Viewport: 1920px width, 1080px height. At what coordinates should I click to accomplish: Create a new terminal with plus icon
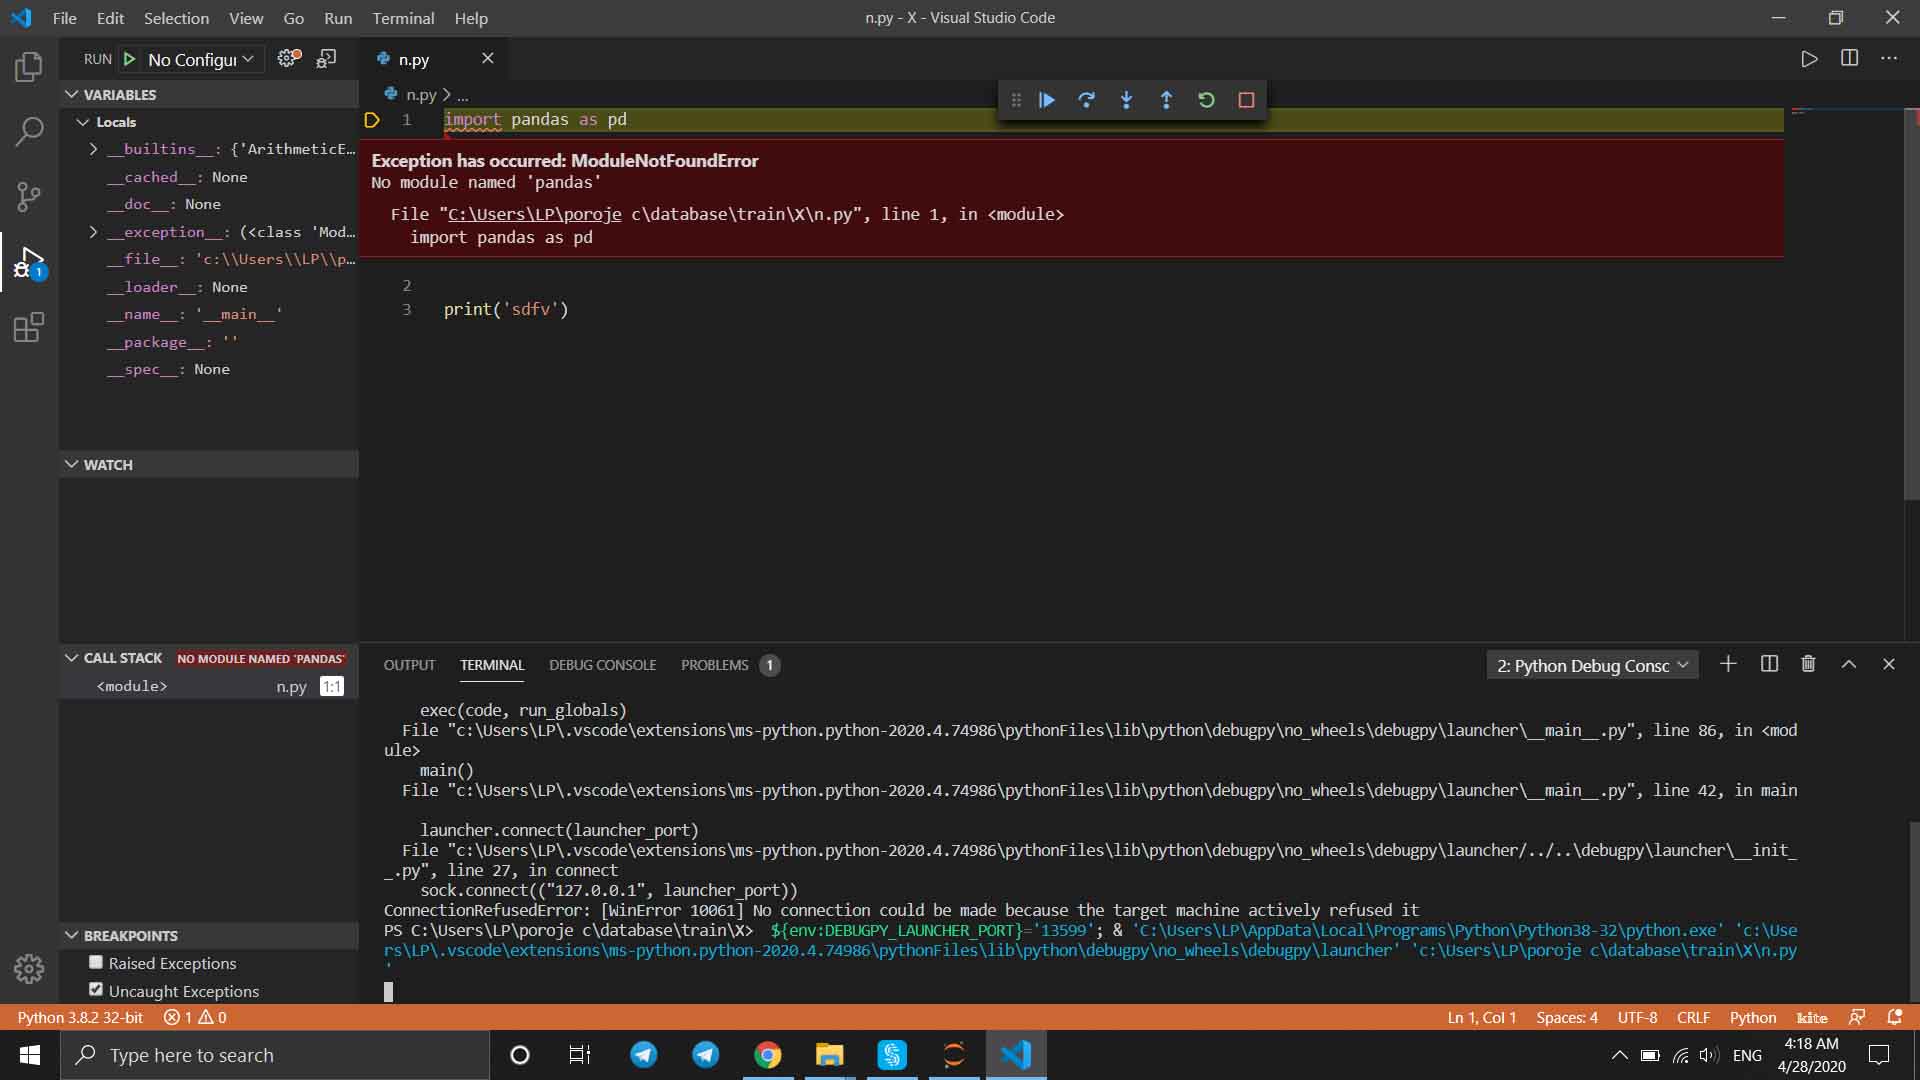point(1728,664)
